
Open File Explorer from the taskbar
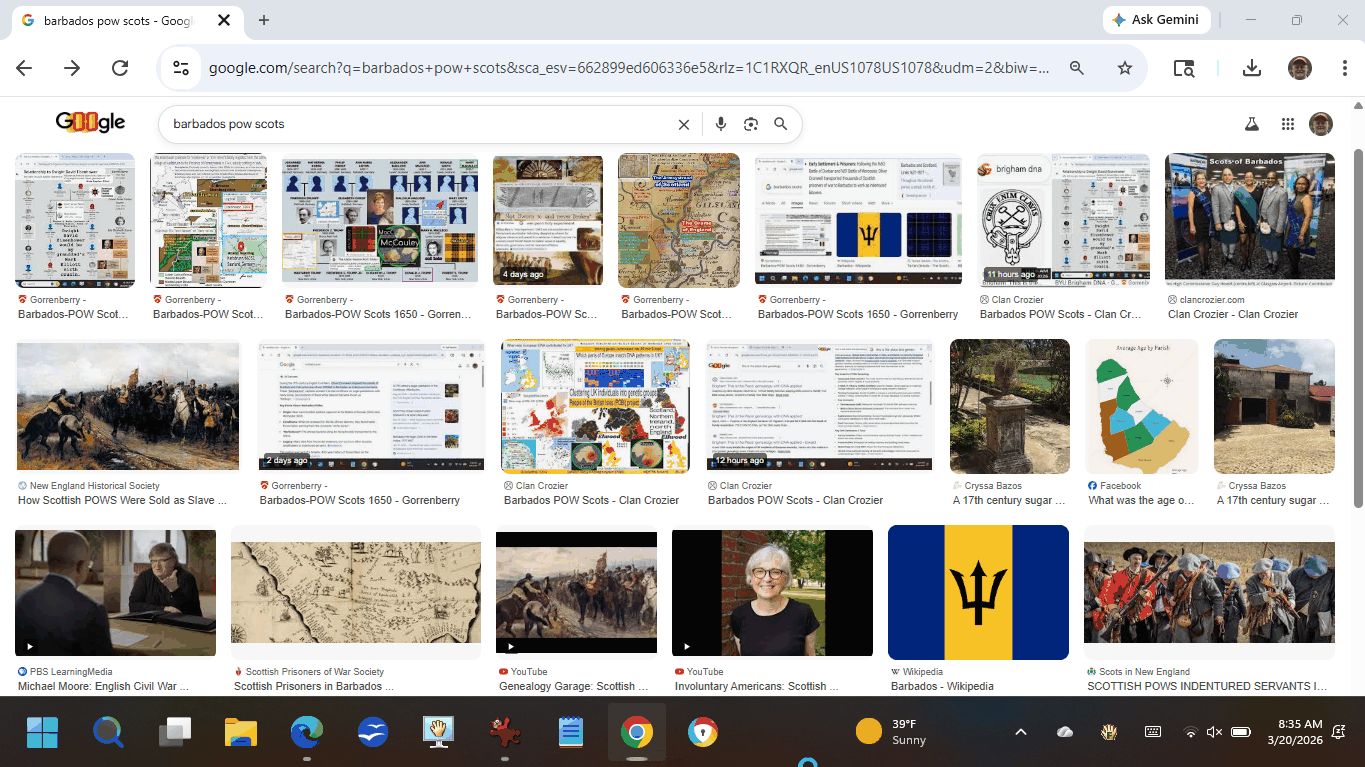(x=241, y=733)
